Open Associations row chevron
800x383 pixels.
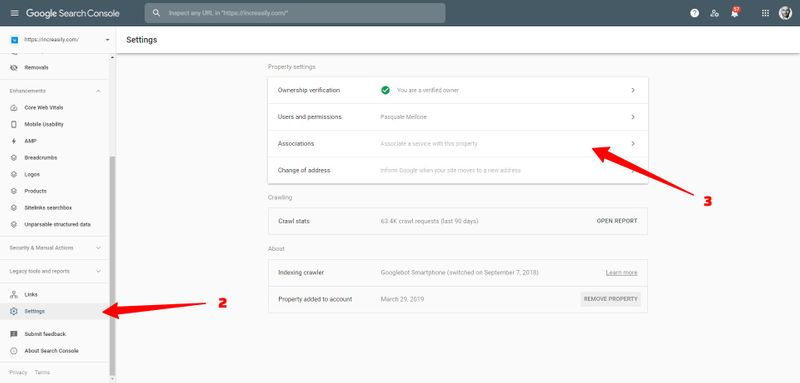coord(633,144)
